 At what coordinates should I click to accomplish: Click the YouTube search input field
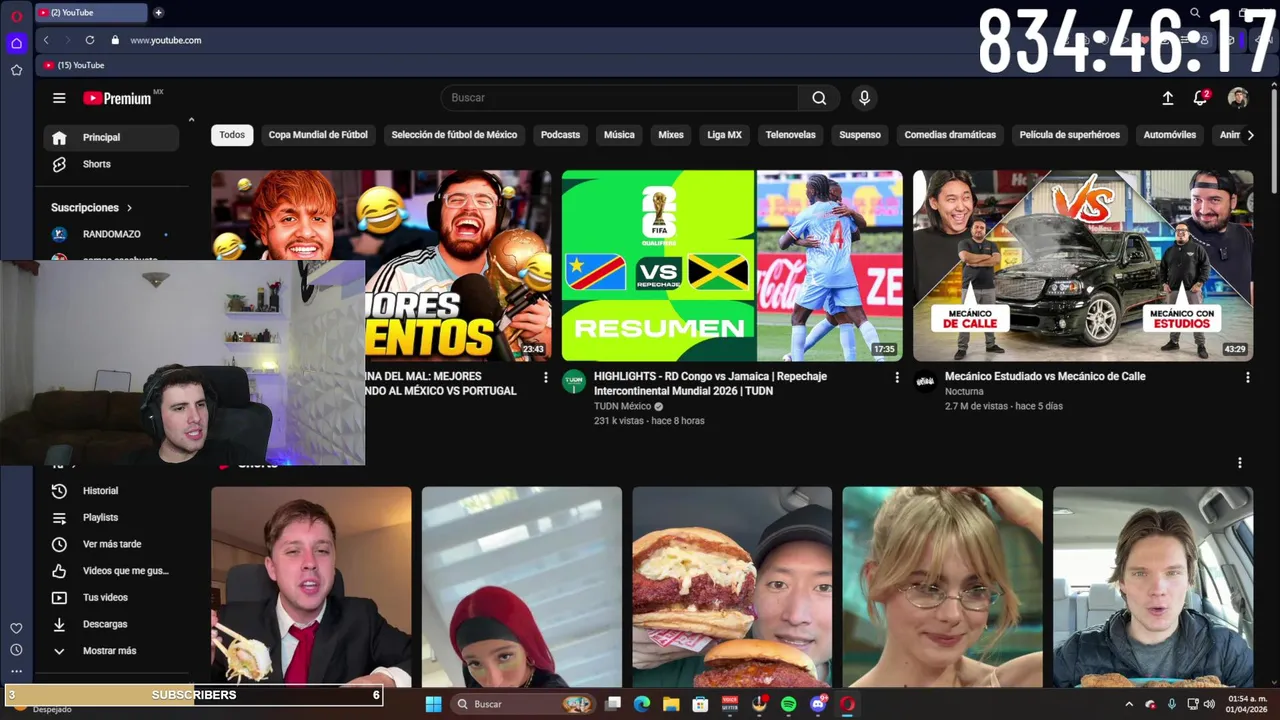[x=620, y=98]
